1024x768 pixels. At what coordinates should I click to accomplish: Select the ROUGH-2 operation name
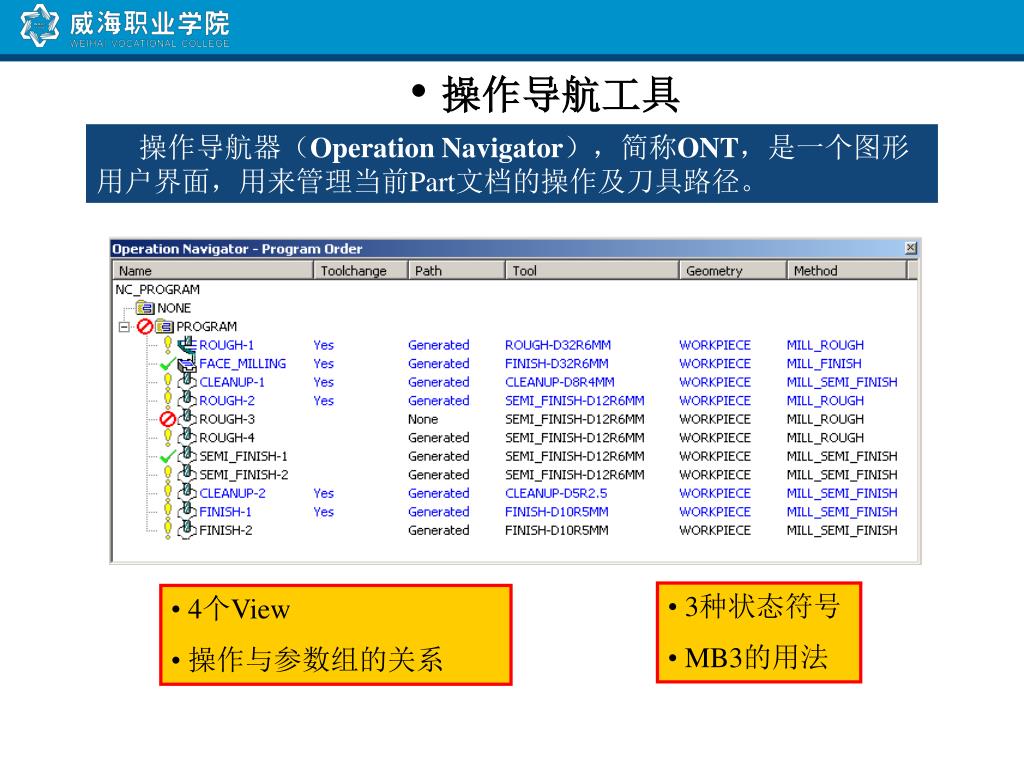click(227, 400)
